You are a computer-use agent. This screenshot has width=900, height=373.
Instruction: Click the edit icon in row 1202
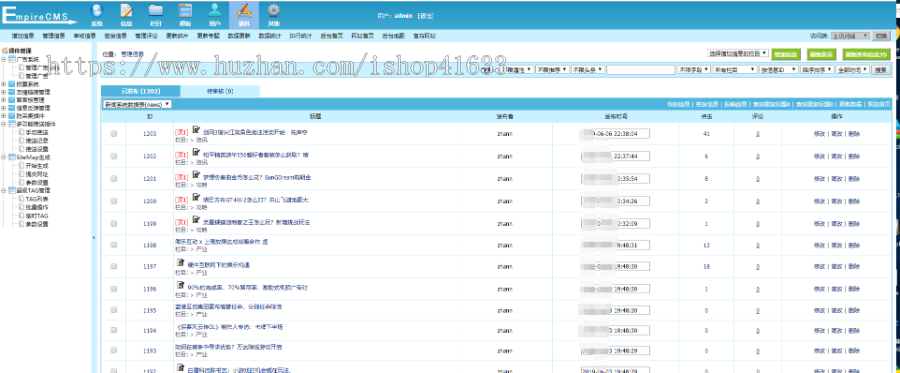pos(196,153)
